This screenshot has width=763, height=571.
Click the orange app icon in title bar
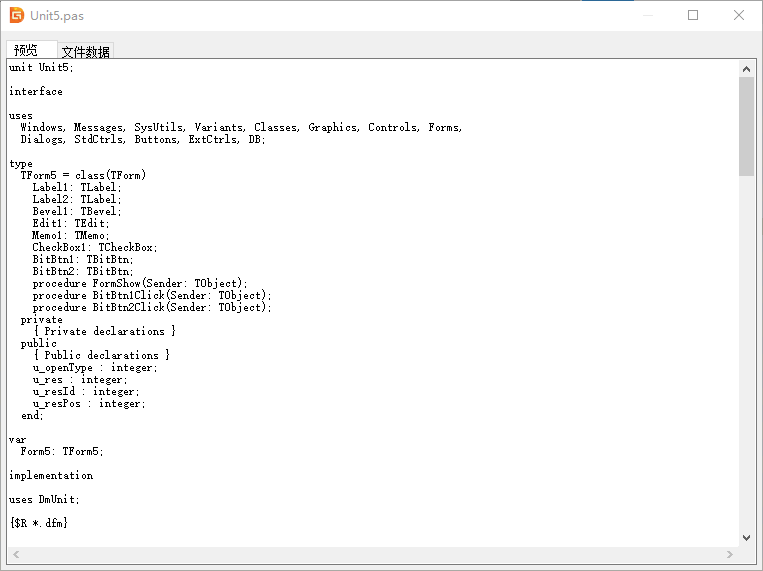[17, 15]
